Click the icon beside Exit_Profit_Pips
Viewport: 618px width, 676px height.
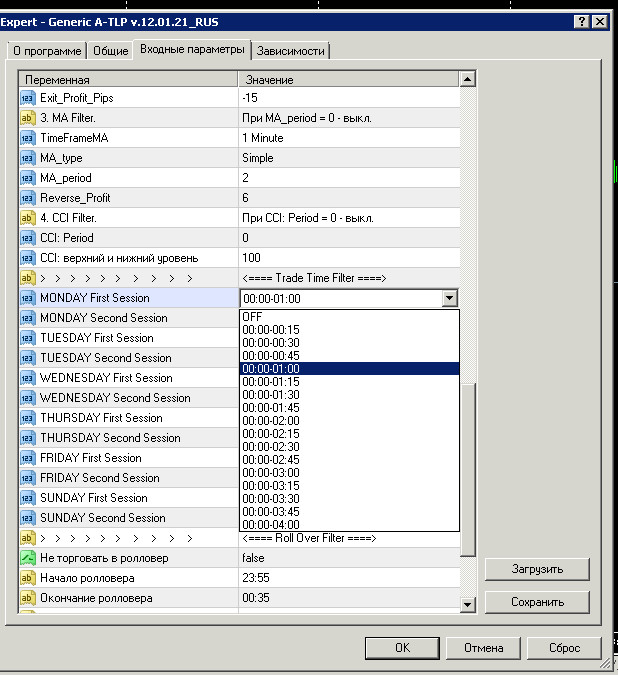pos(27,98)
